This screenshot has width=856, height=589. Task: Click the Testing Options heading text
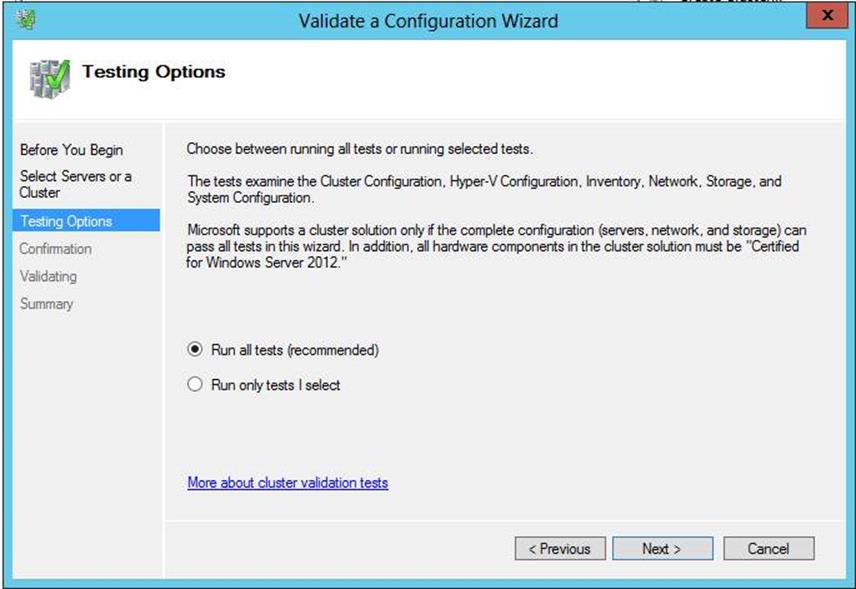[153, 72]
